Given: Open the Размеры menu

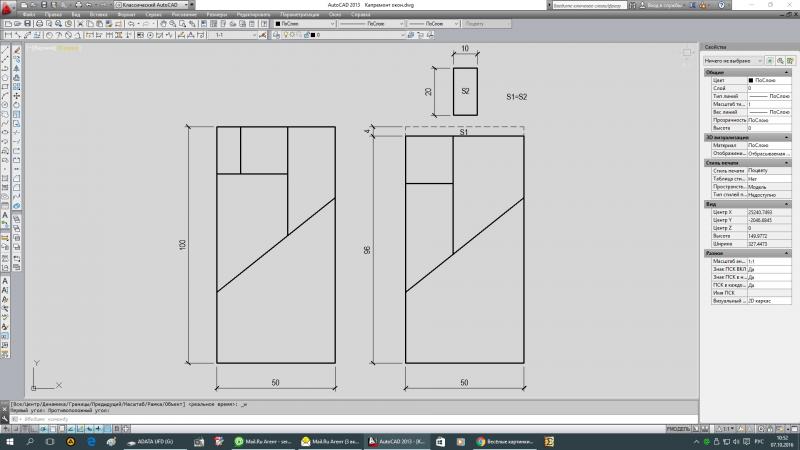Looking at the screenshot, I should (x=217, y=14).
